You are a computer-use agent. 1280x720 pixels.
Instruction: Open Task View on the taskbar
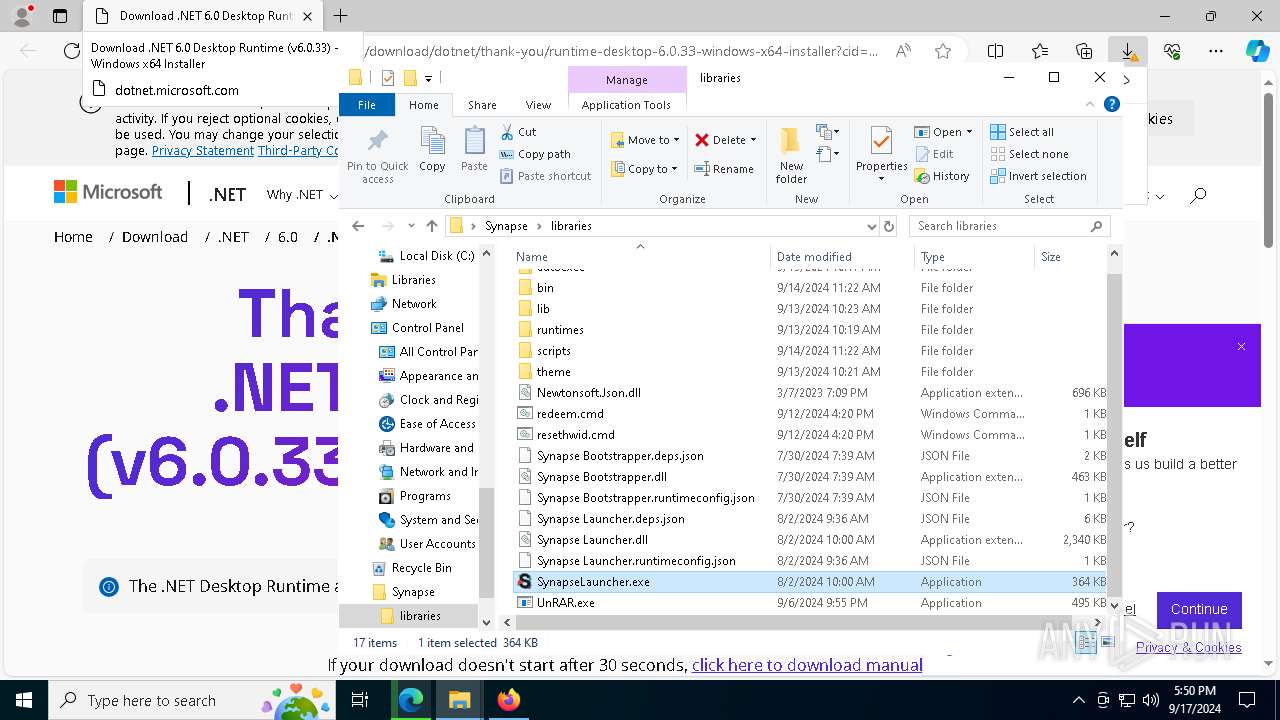[360, 700]
